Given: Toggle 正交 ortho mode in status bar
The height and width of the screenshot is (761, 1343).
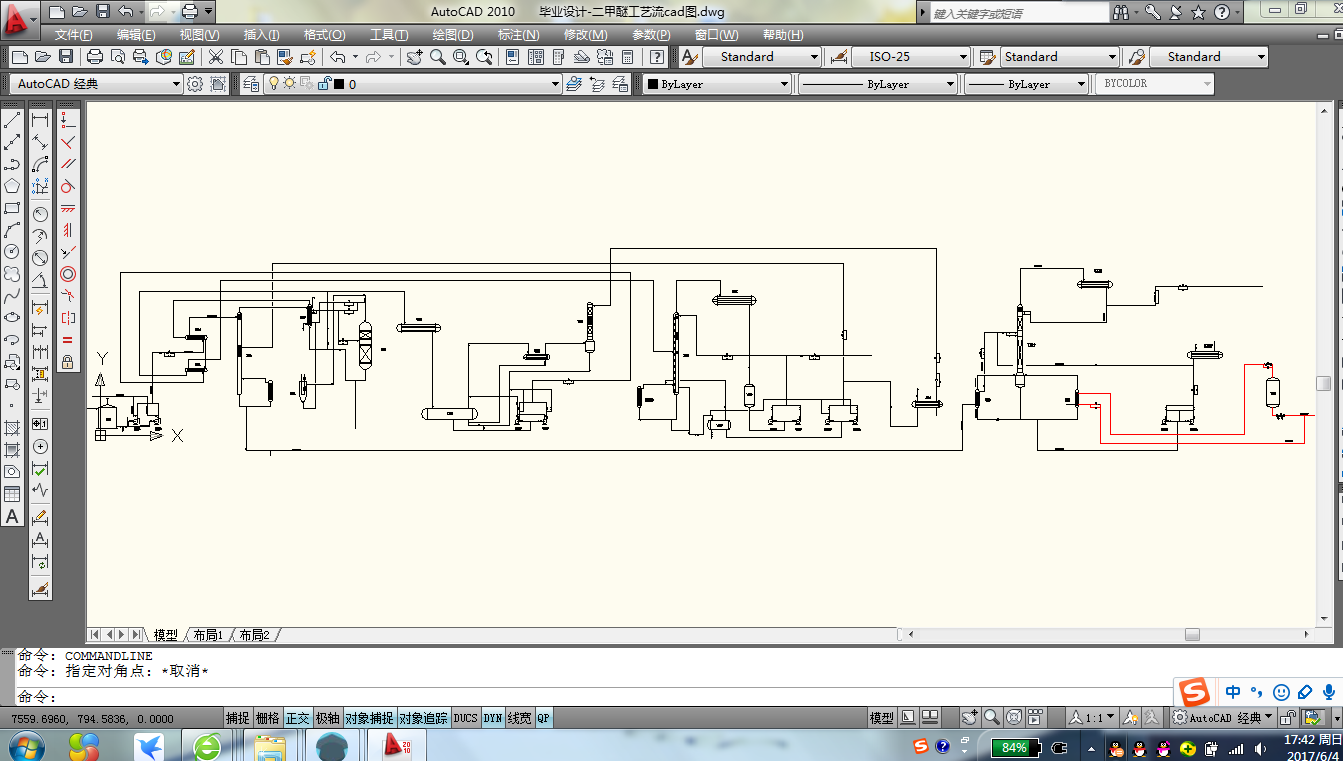Looking at the screenshot, I should coord(298,718).
